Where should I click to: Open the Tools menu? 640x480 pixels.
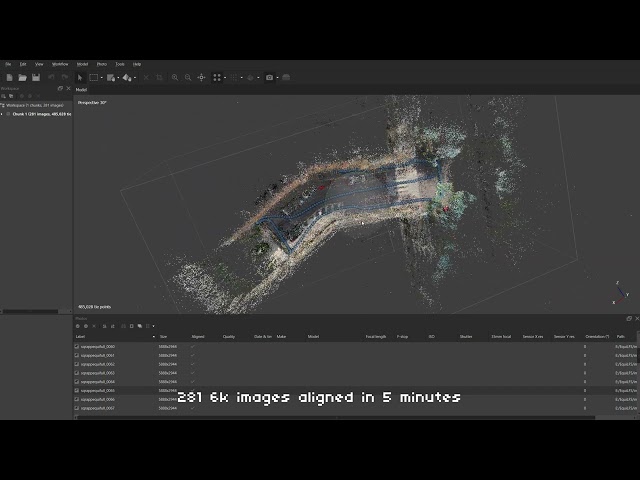point(120,64)
